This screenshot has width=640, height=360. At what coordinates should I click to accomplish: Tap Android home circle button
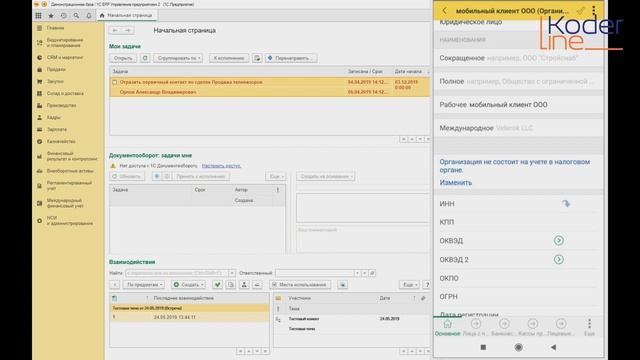518,347
